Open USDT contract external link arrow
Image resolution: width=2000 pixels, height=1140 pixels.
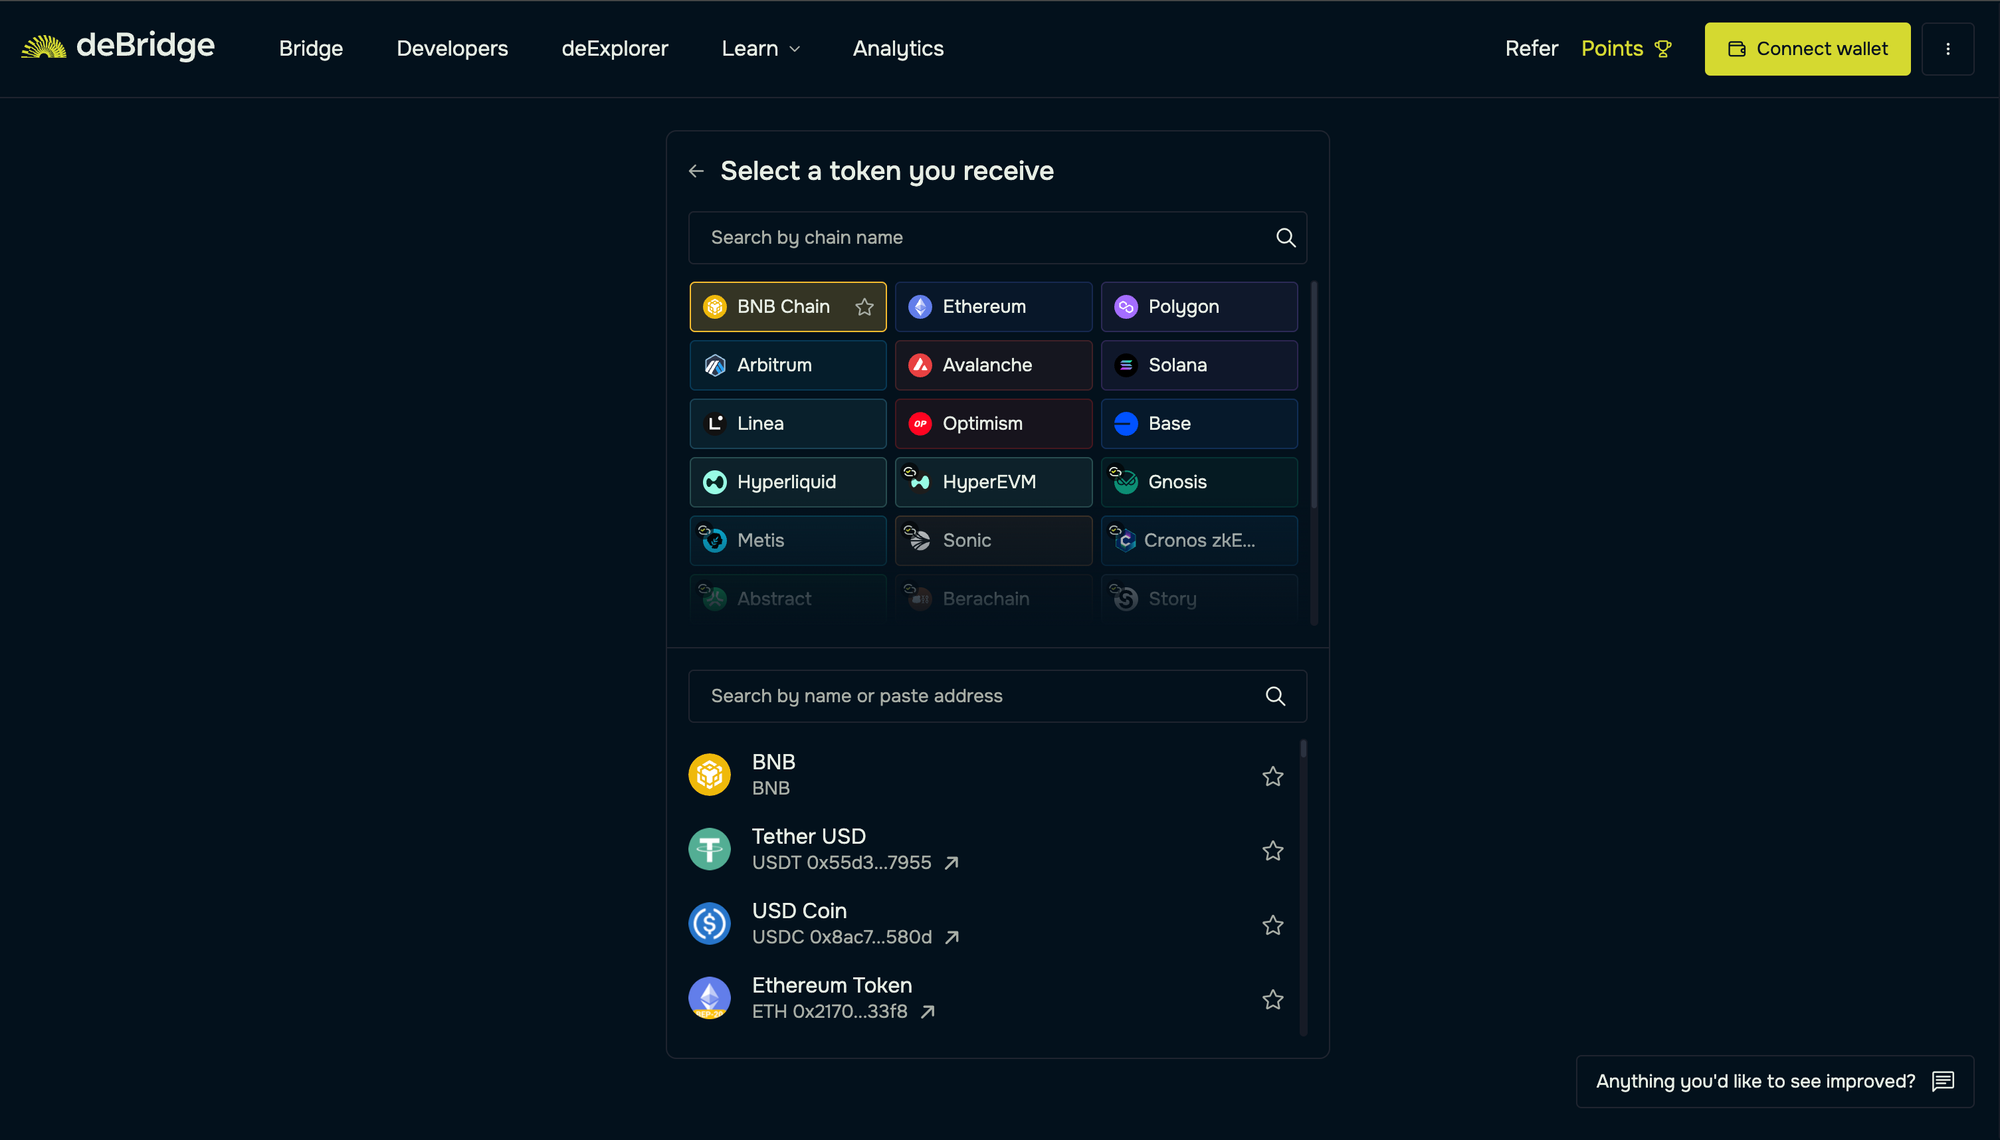click(952, 863)
